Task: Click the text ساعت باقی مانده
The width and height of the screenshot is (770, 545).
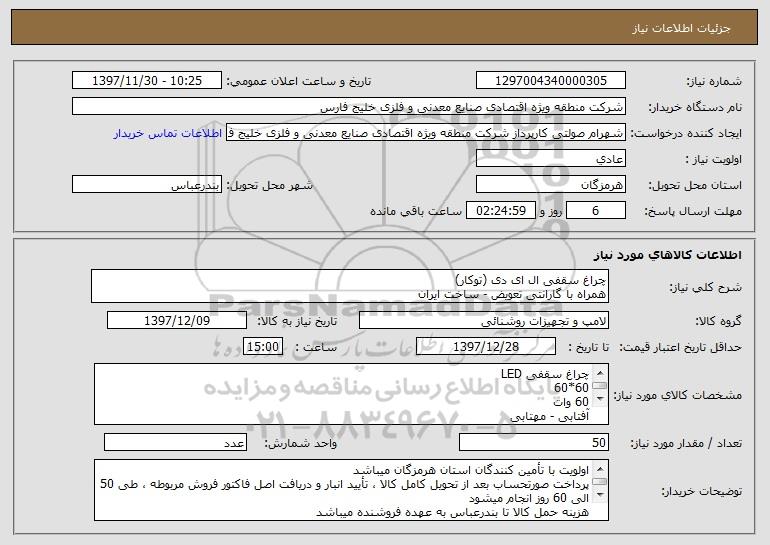Action: click(x=415, y=212)
